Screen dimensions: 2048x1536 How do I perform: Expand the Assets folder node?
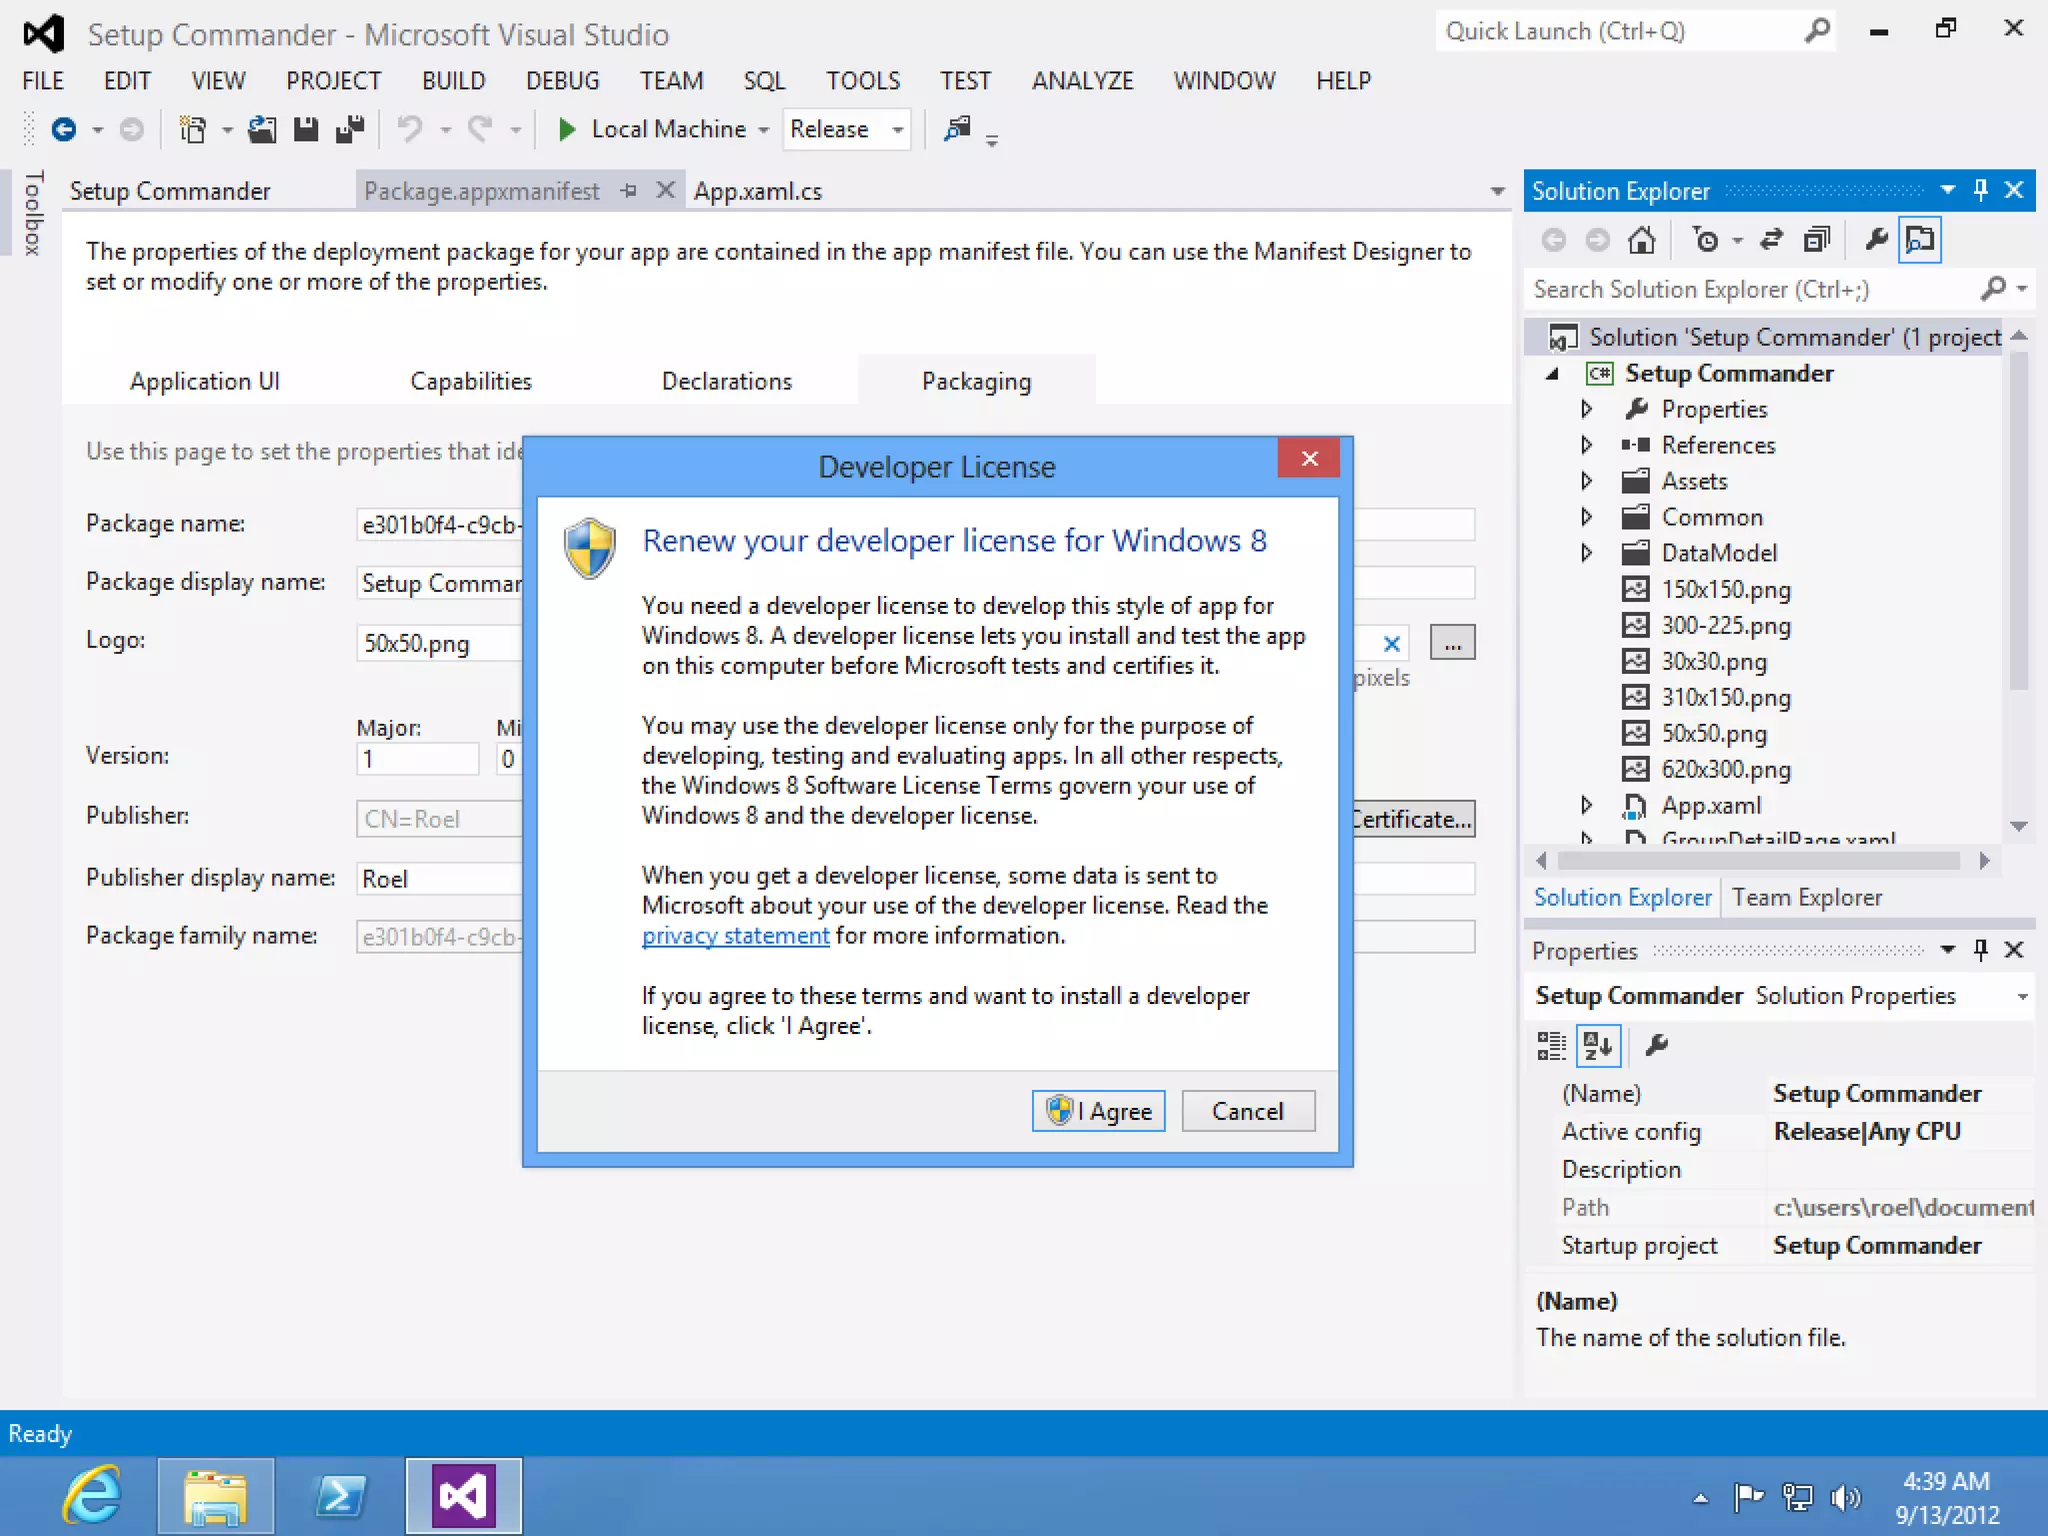(x=1586, y=481)
